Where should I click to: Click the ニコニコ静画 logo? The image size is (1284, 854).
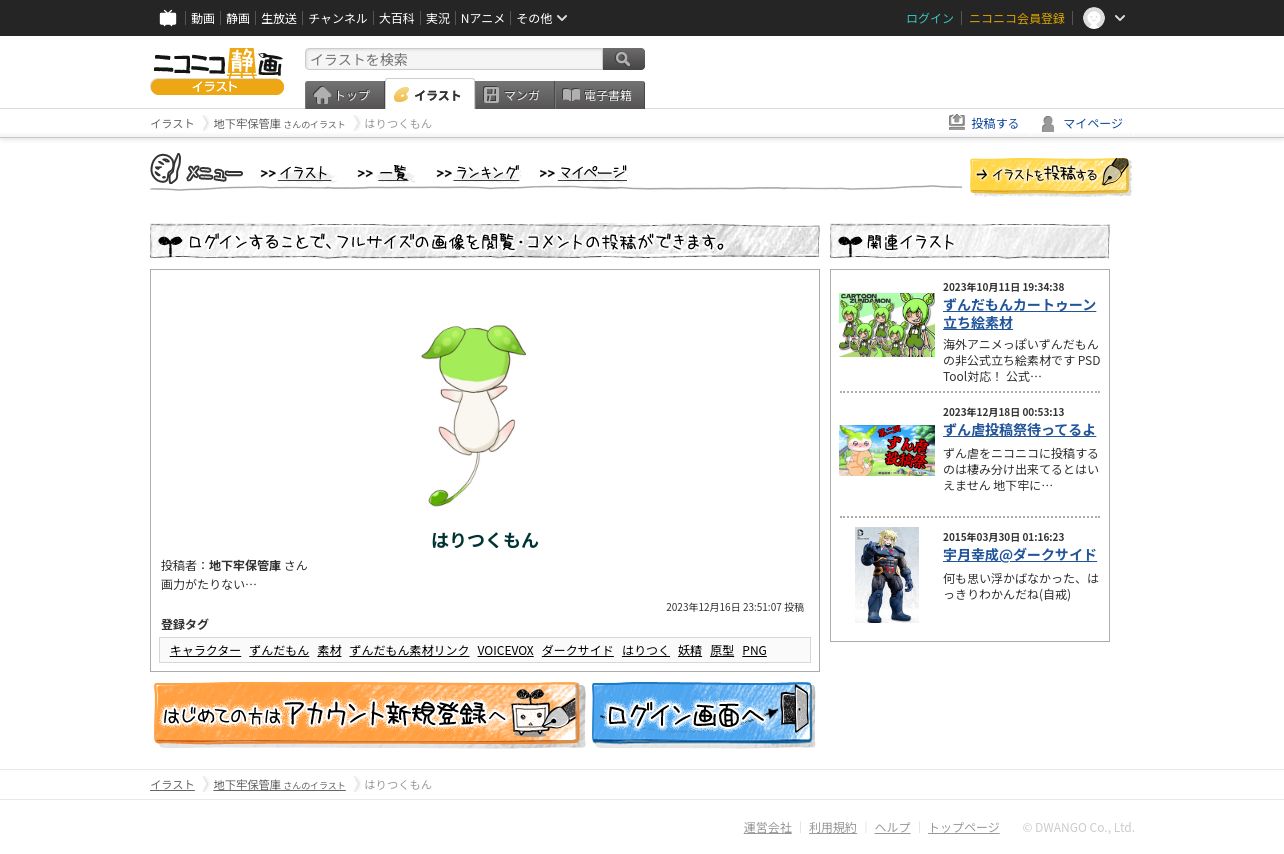[x=217, y=71]
